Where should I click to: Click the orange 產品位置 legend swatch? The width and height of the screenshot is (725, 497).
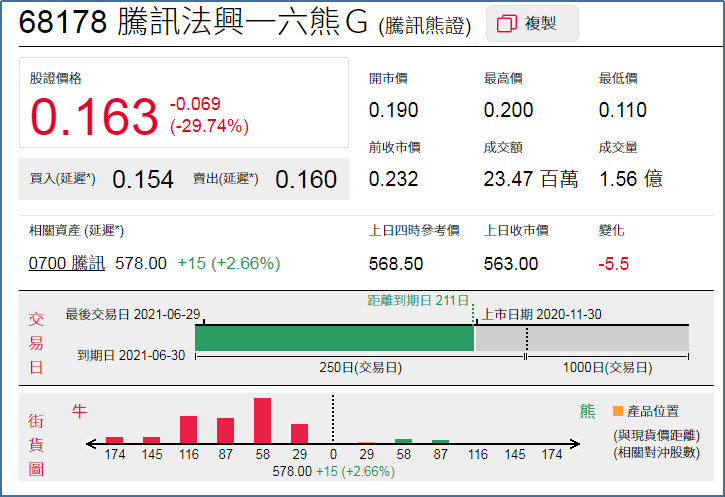[618, 411]
